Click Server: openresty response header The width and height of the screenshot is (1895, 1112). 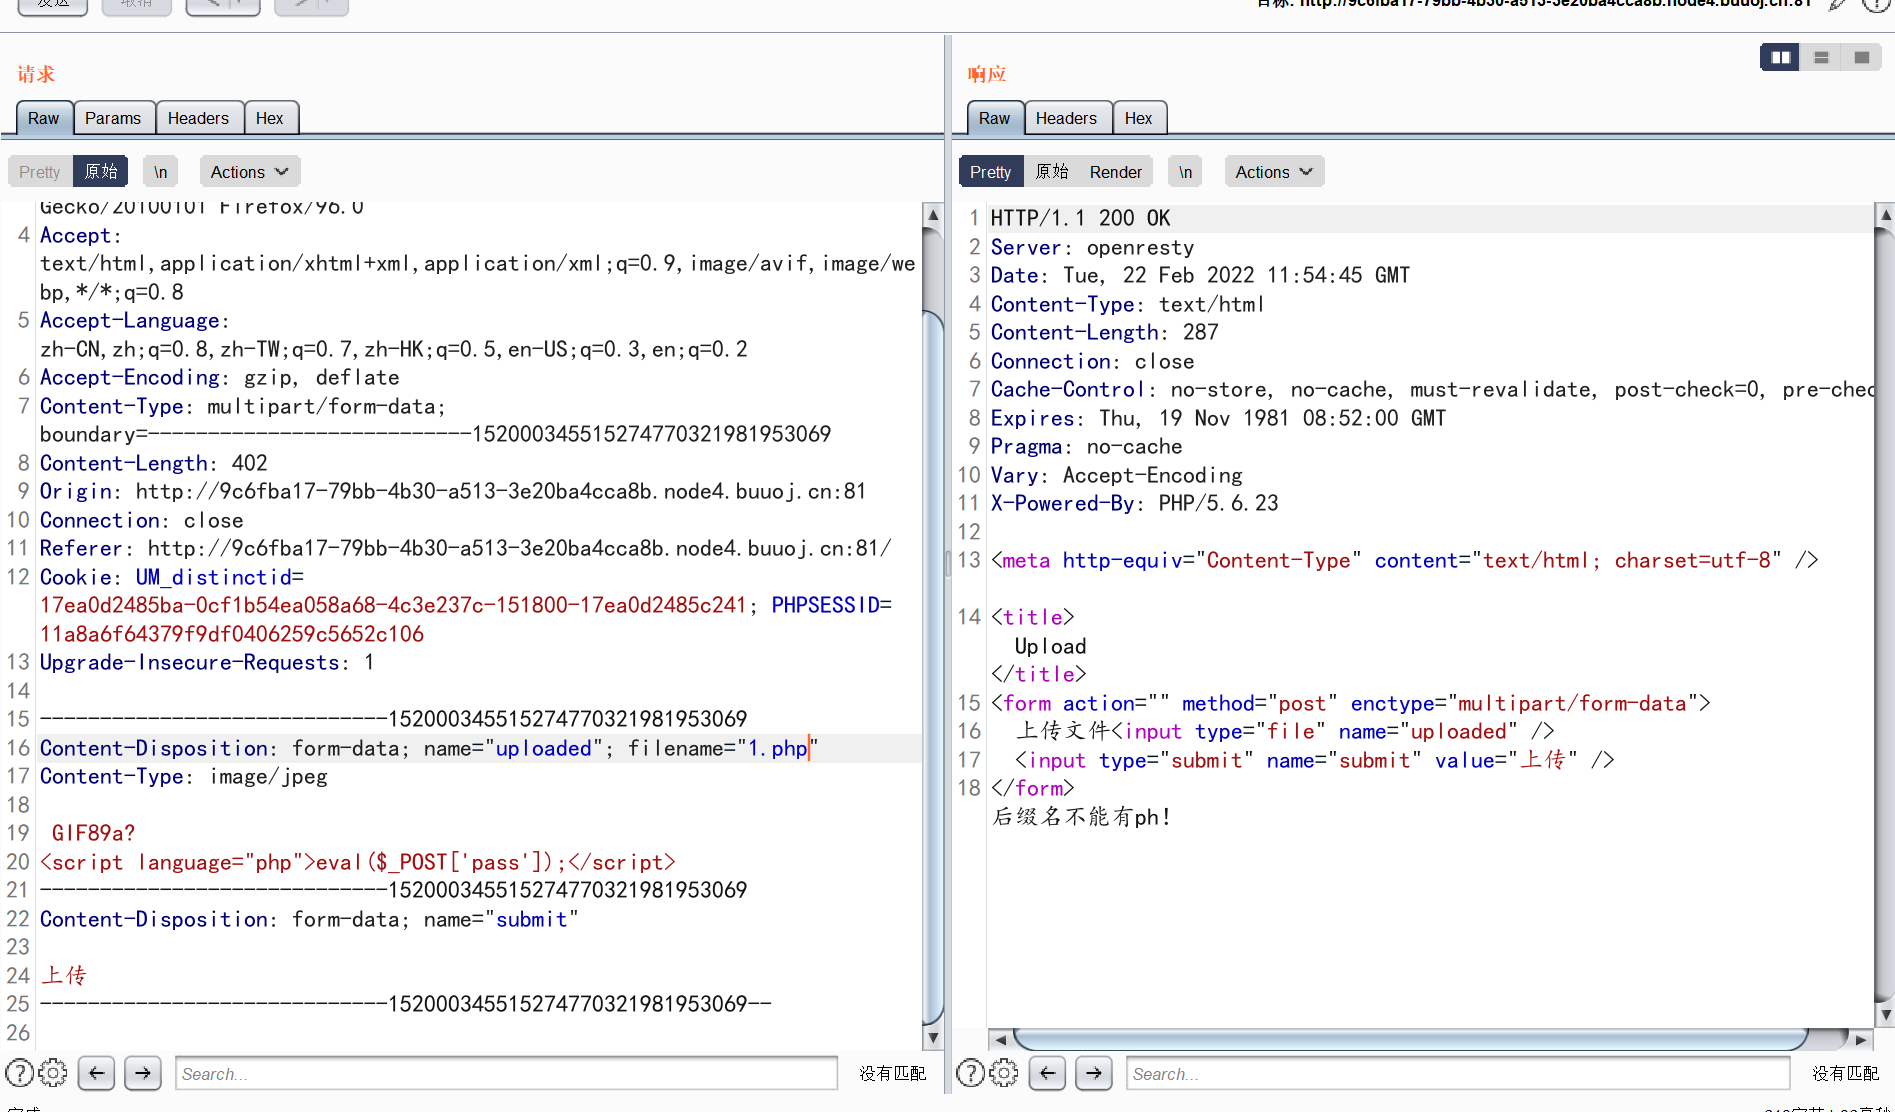[1093, 247]
